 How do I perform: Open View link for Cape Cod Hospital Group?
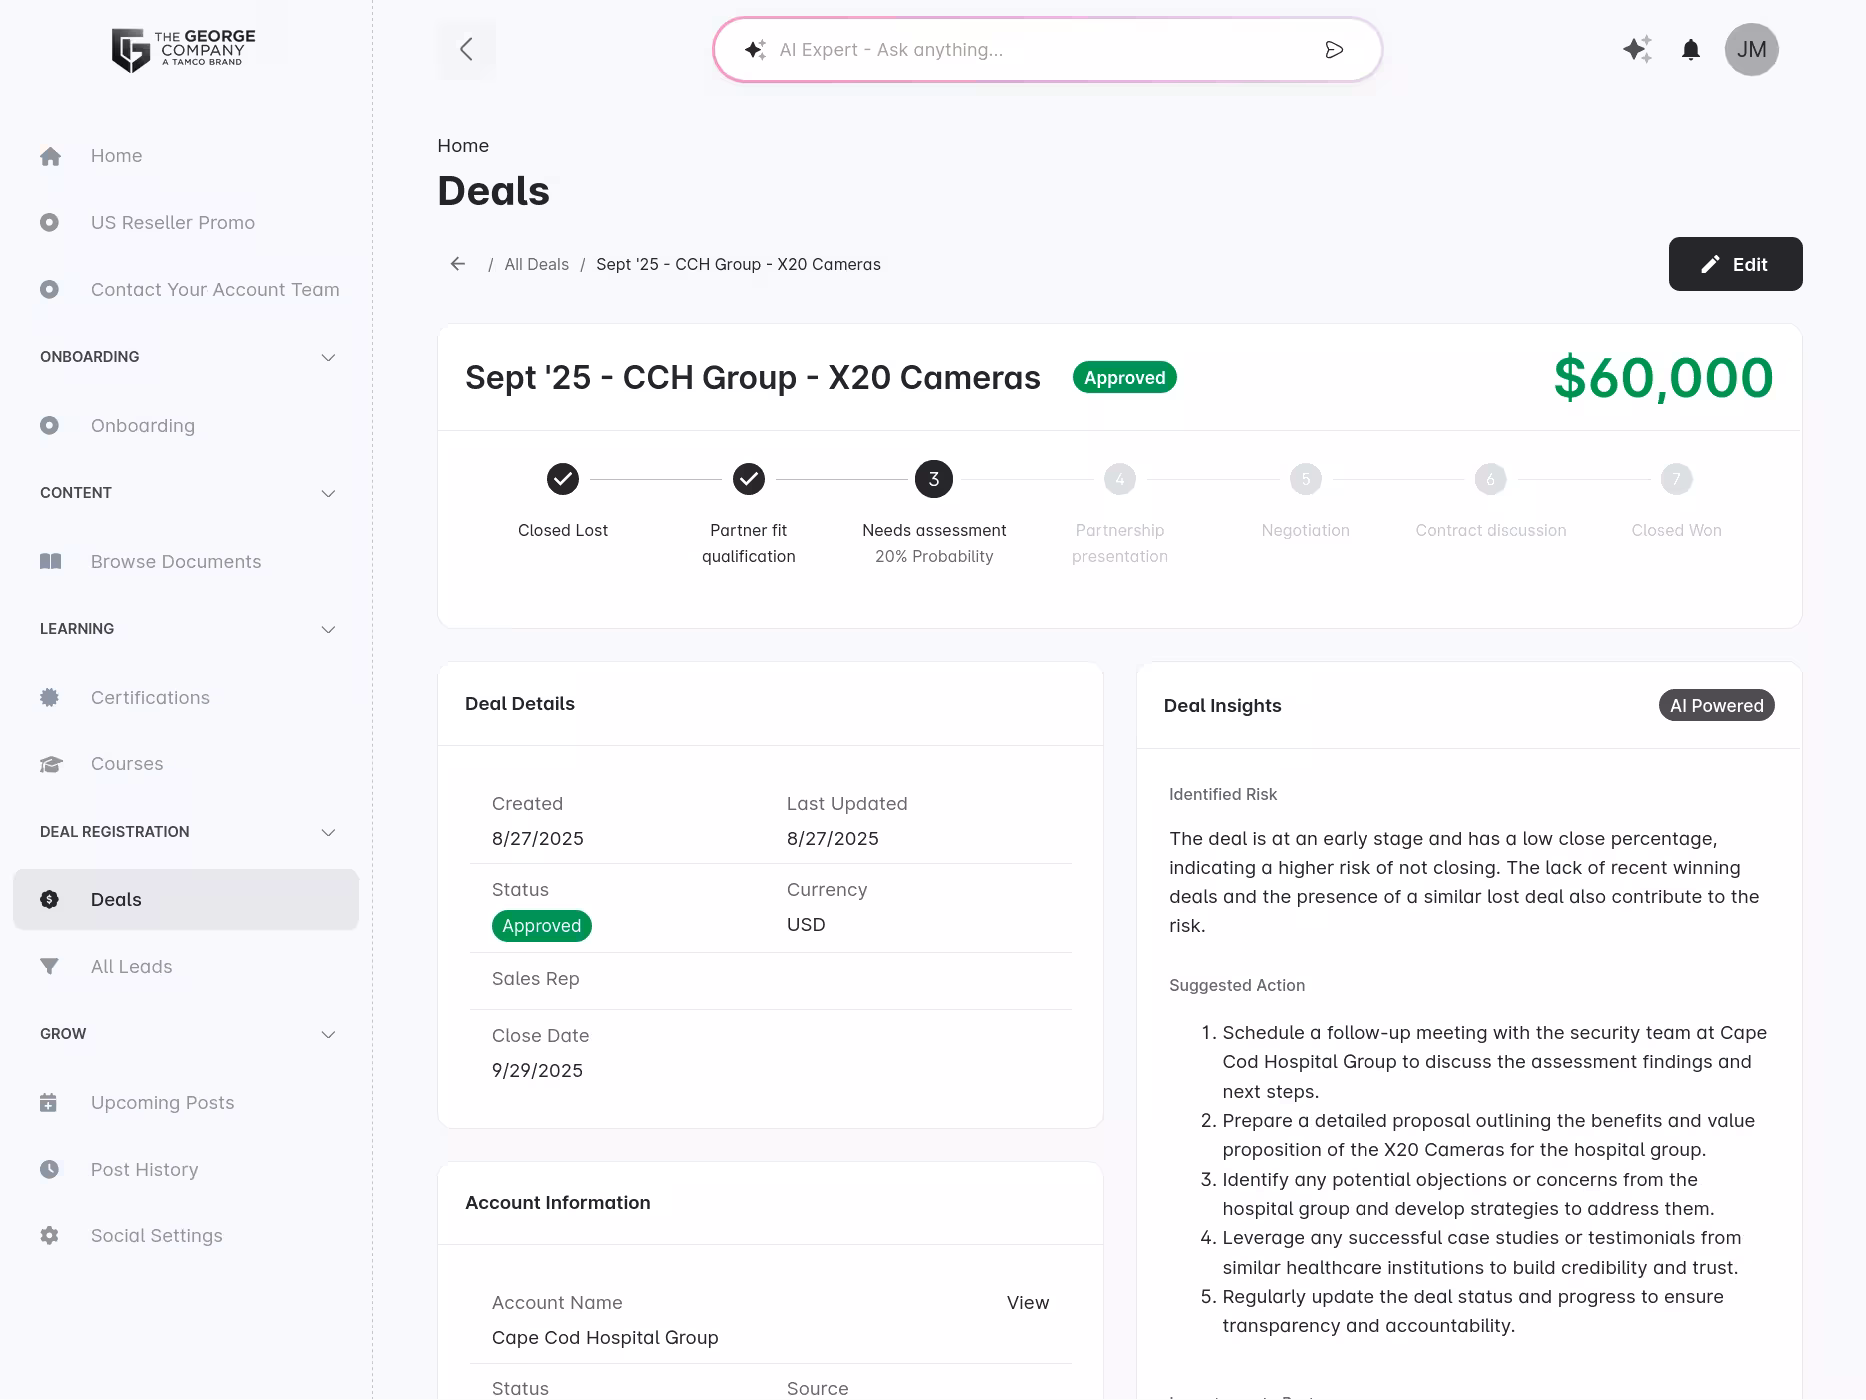(x=1027, y=1302)
